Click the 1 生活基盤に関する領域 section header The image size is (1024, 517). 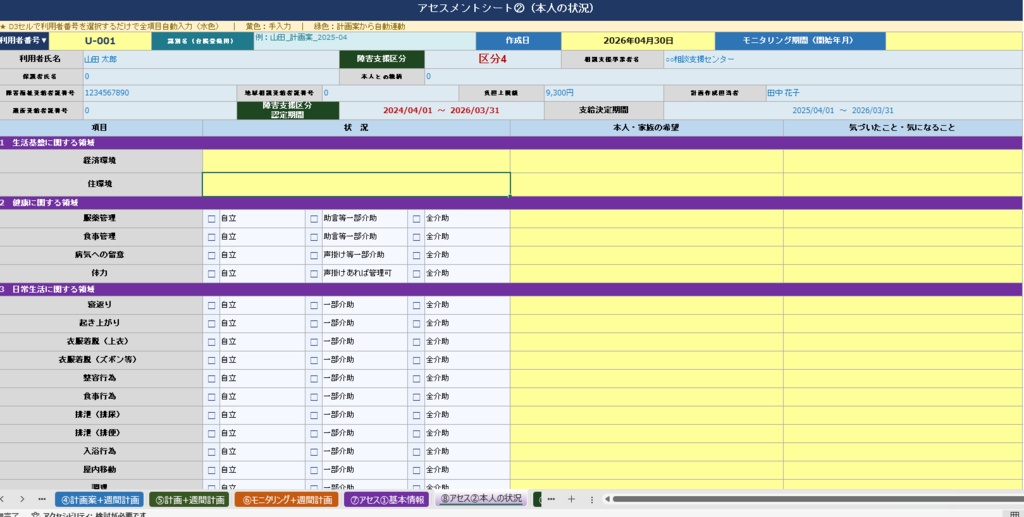pos(511,142)
